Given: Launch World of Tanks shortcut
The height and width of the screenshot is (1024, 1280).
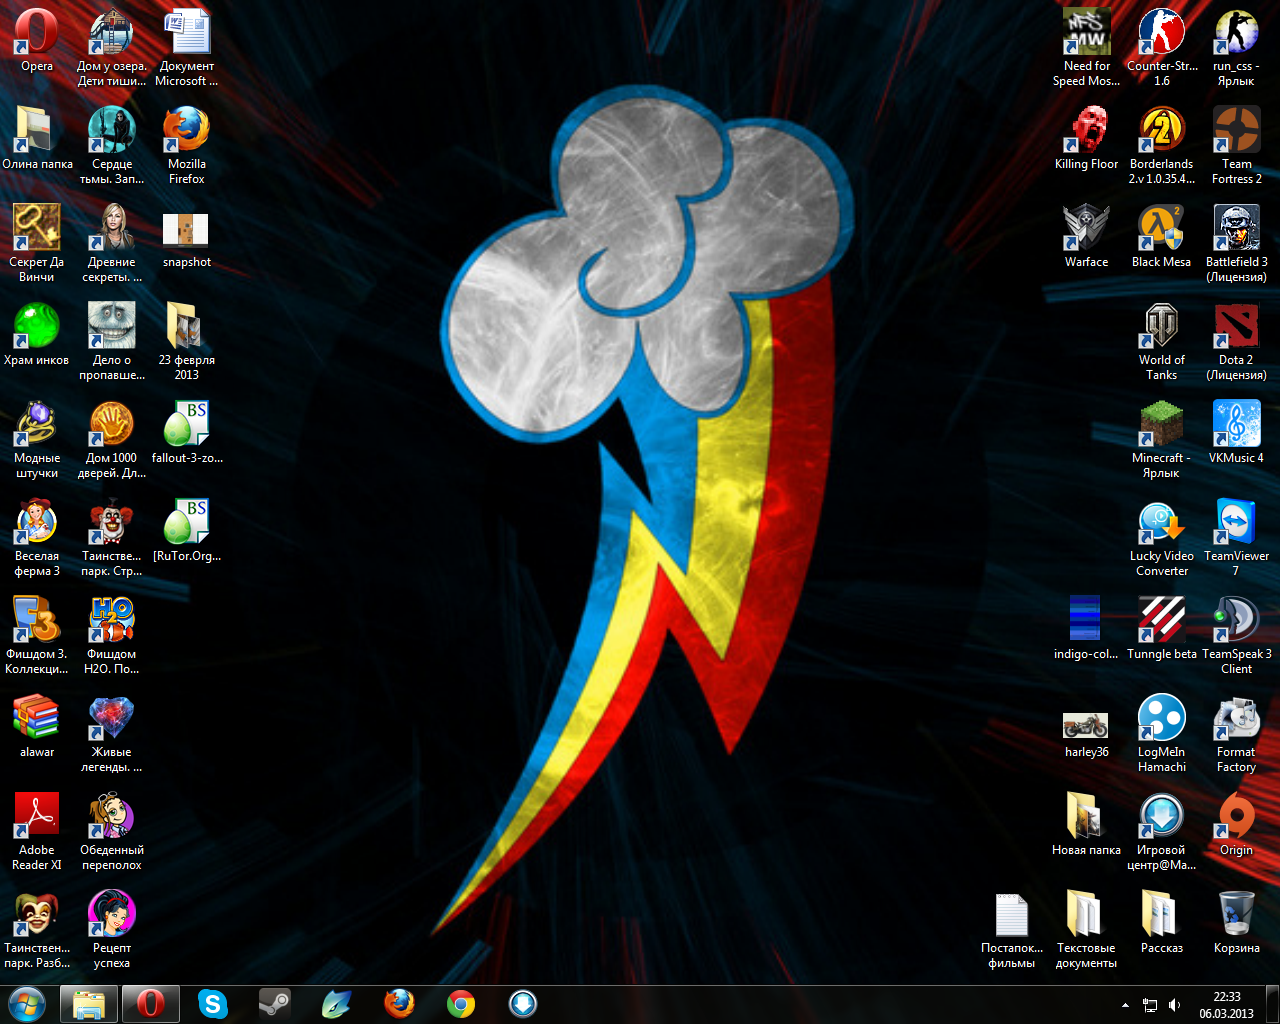Looking at the screenshot, I should pos(1161,341).
